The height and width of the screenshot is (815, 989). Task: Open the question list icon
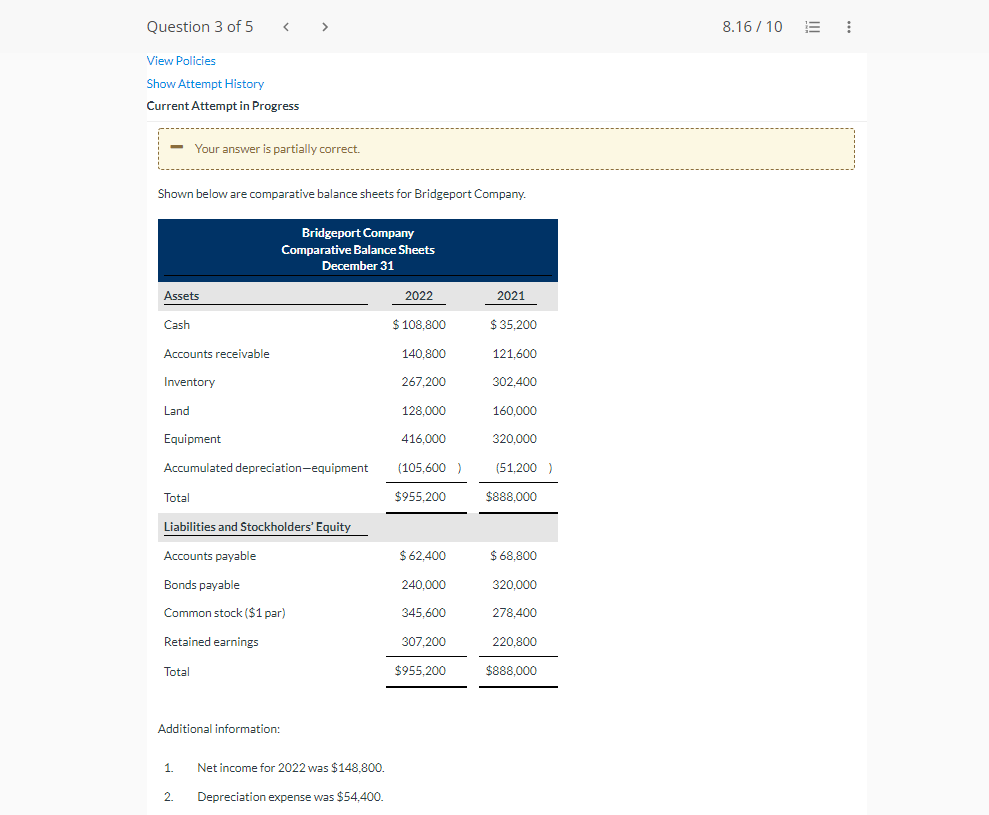coord(813,26)
